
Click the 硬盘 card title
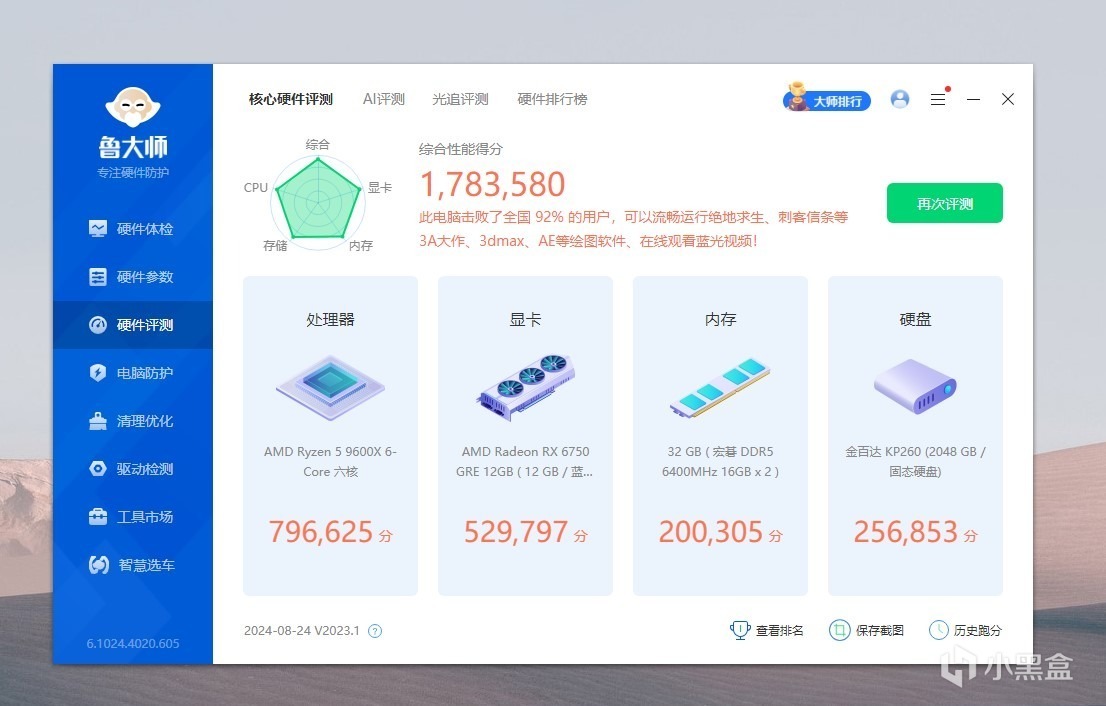tap(916, 319)
